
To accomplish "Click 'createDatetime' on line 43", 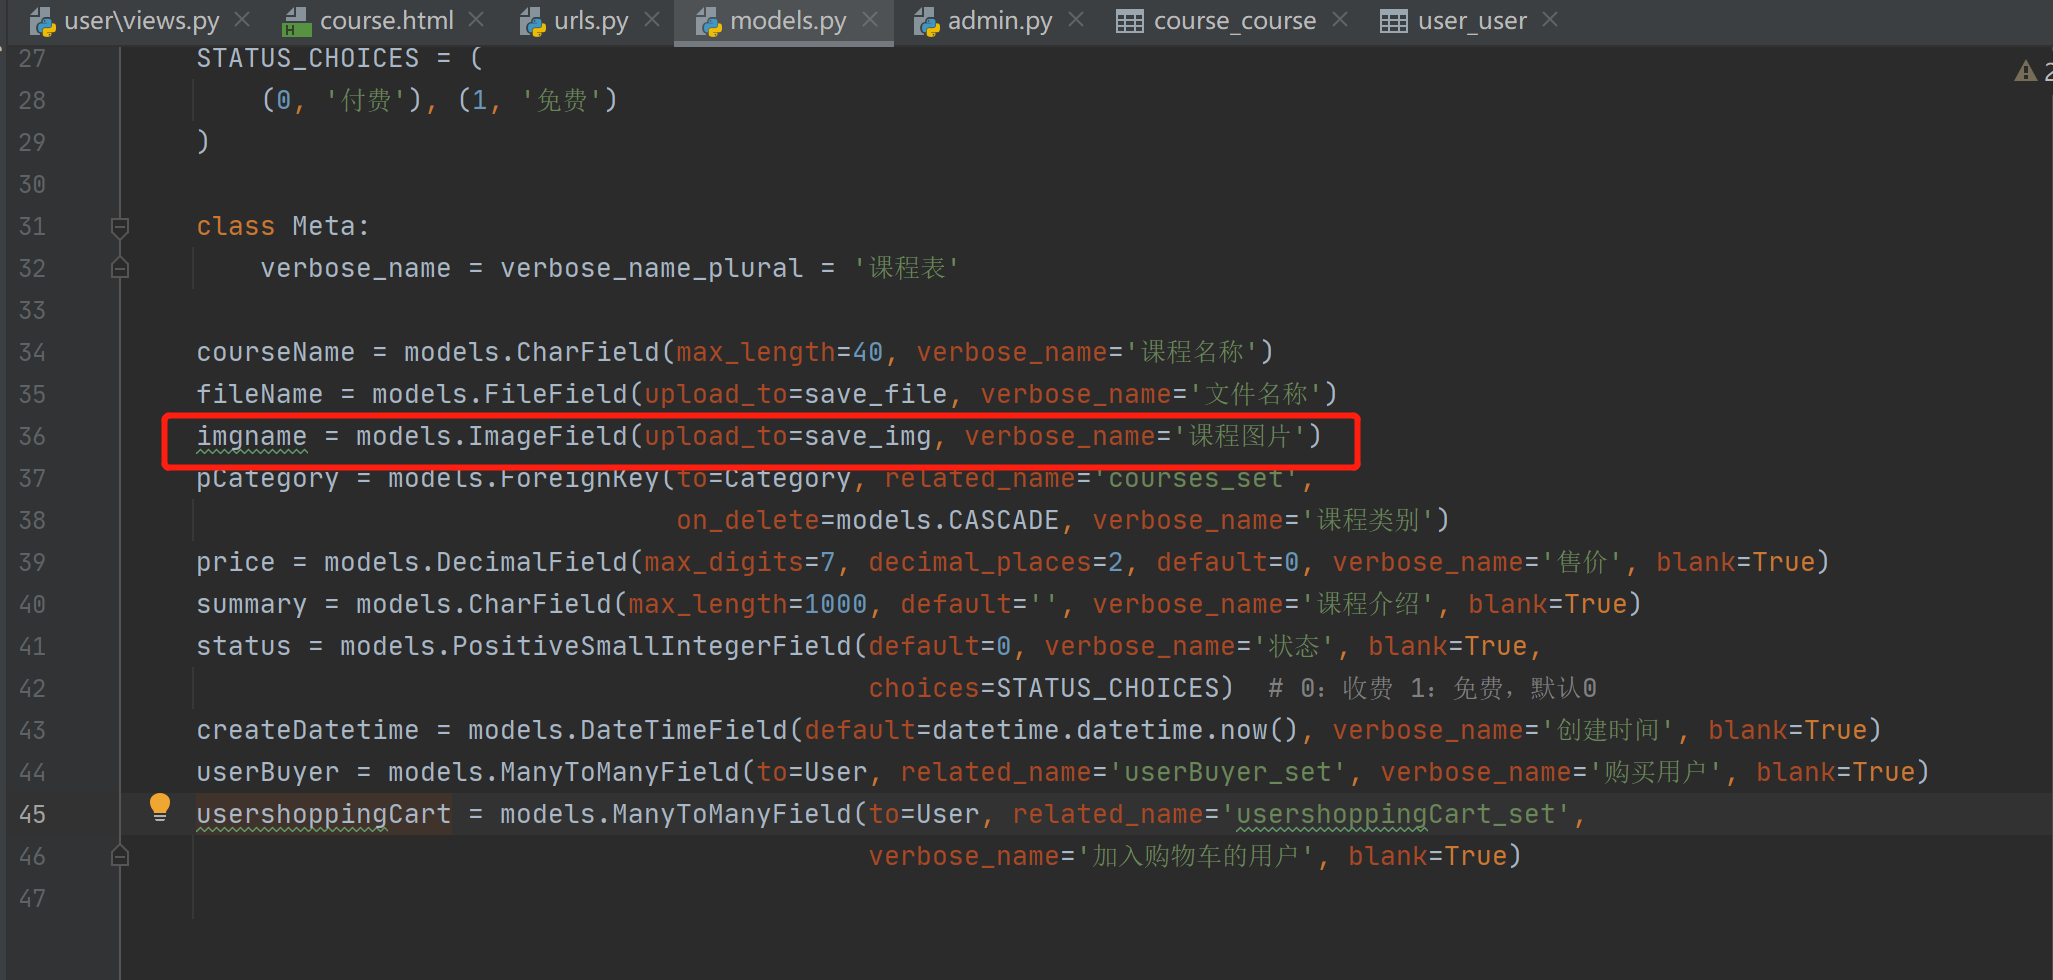I will pos(308,731).
